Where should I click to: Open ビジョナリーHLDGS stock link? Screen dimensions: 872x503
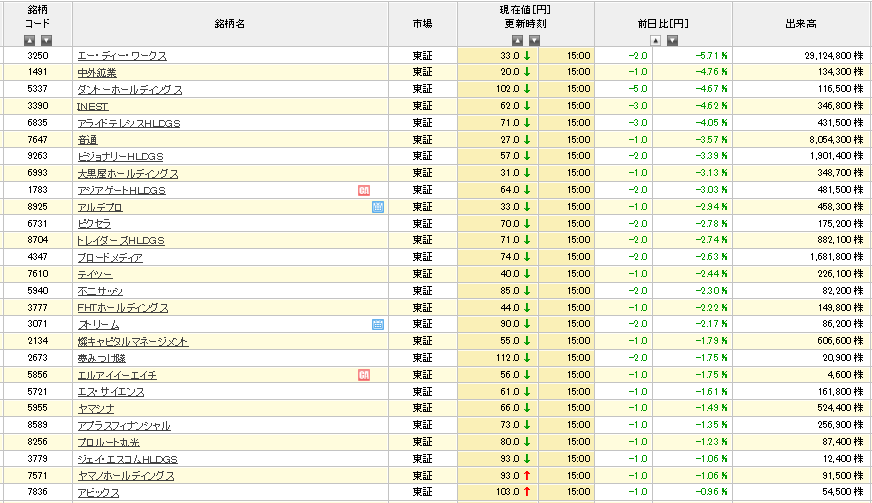pos(120,156)
